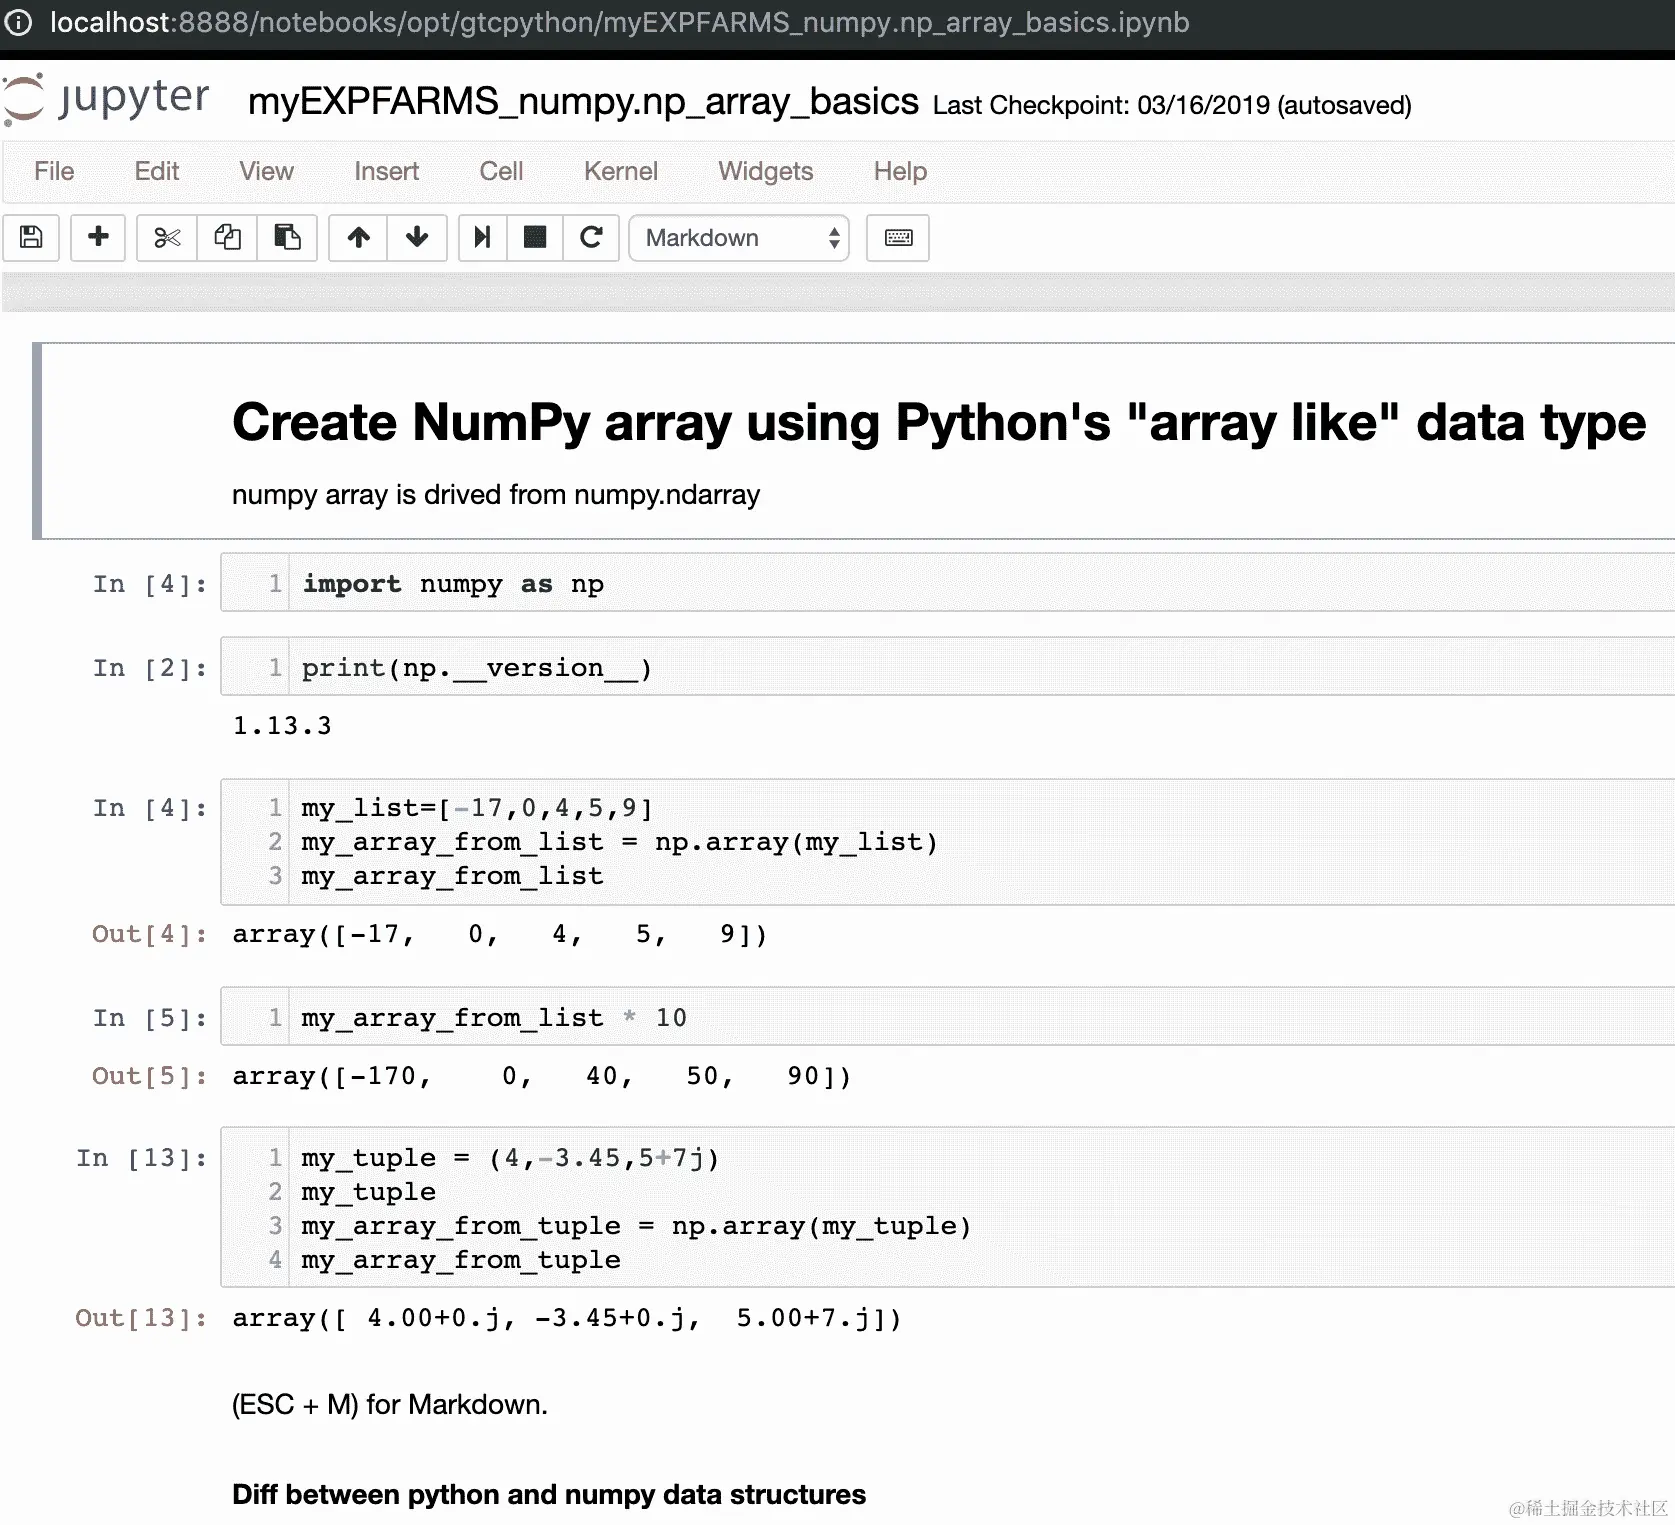The height and width of the screenshot is (1525, 1675).
Task: Click the save and checkpoint icon
Action: [31, 238]
